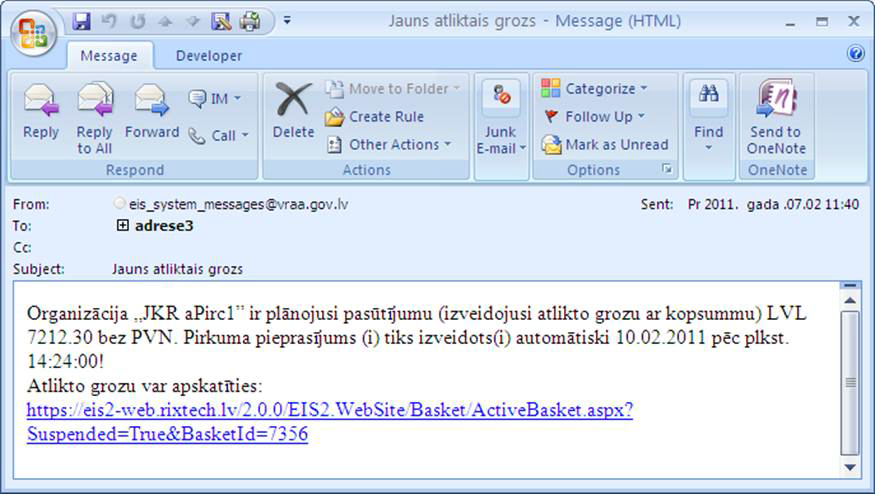Expand the adrese3 recipient group
The width and height of the screenshot is (875, 494).
[123, 226]
